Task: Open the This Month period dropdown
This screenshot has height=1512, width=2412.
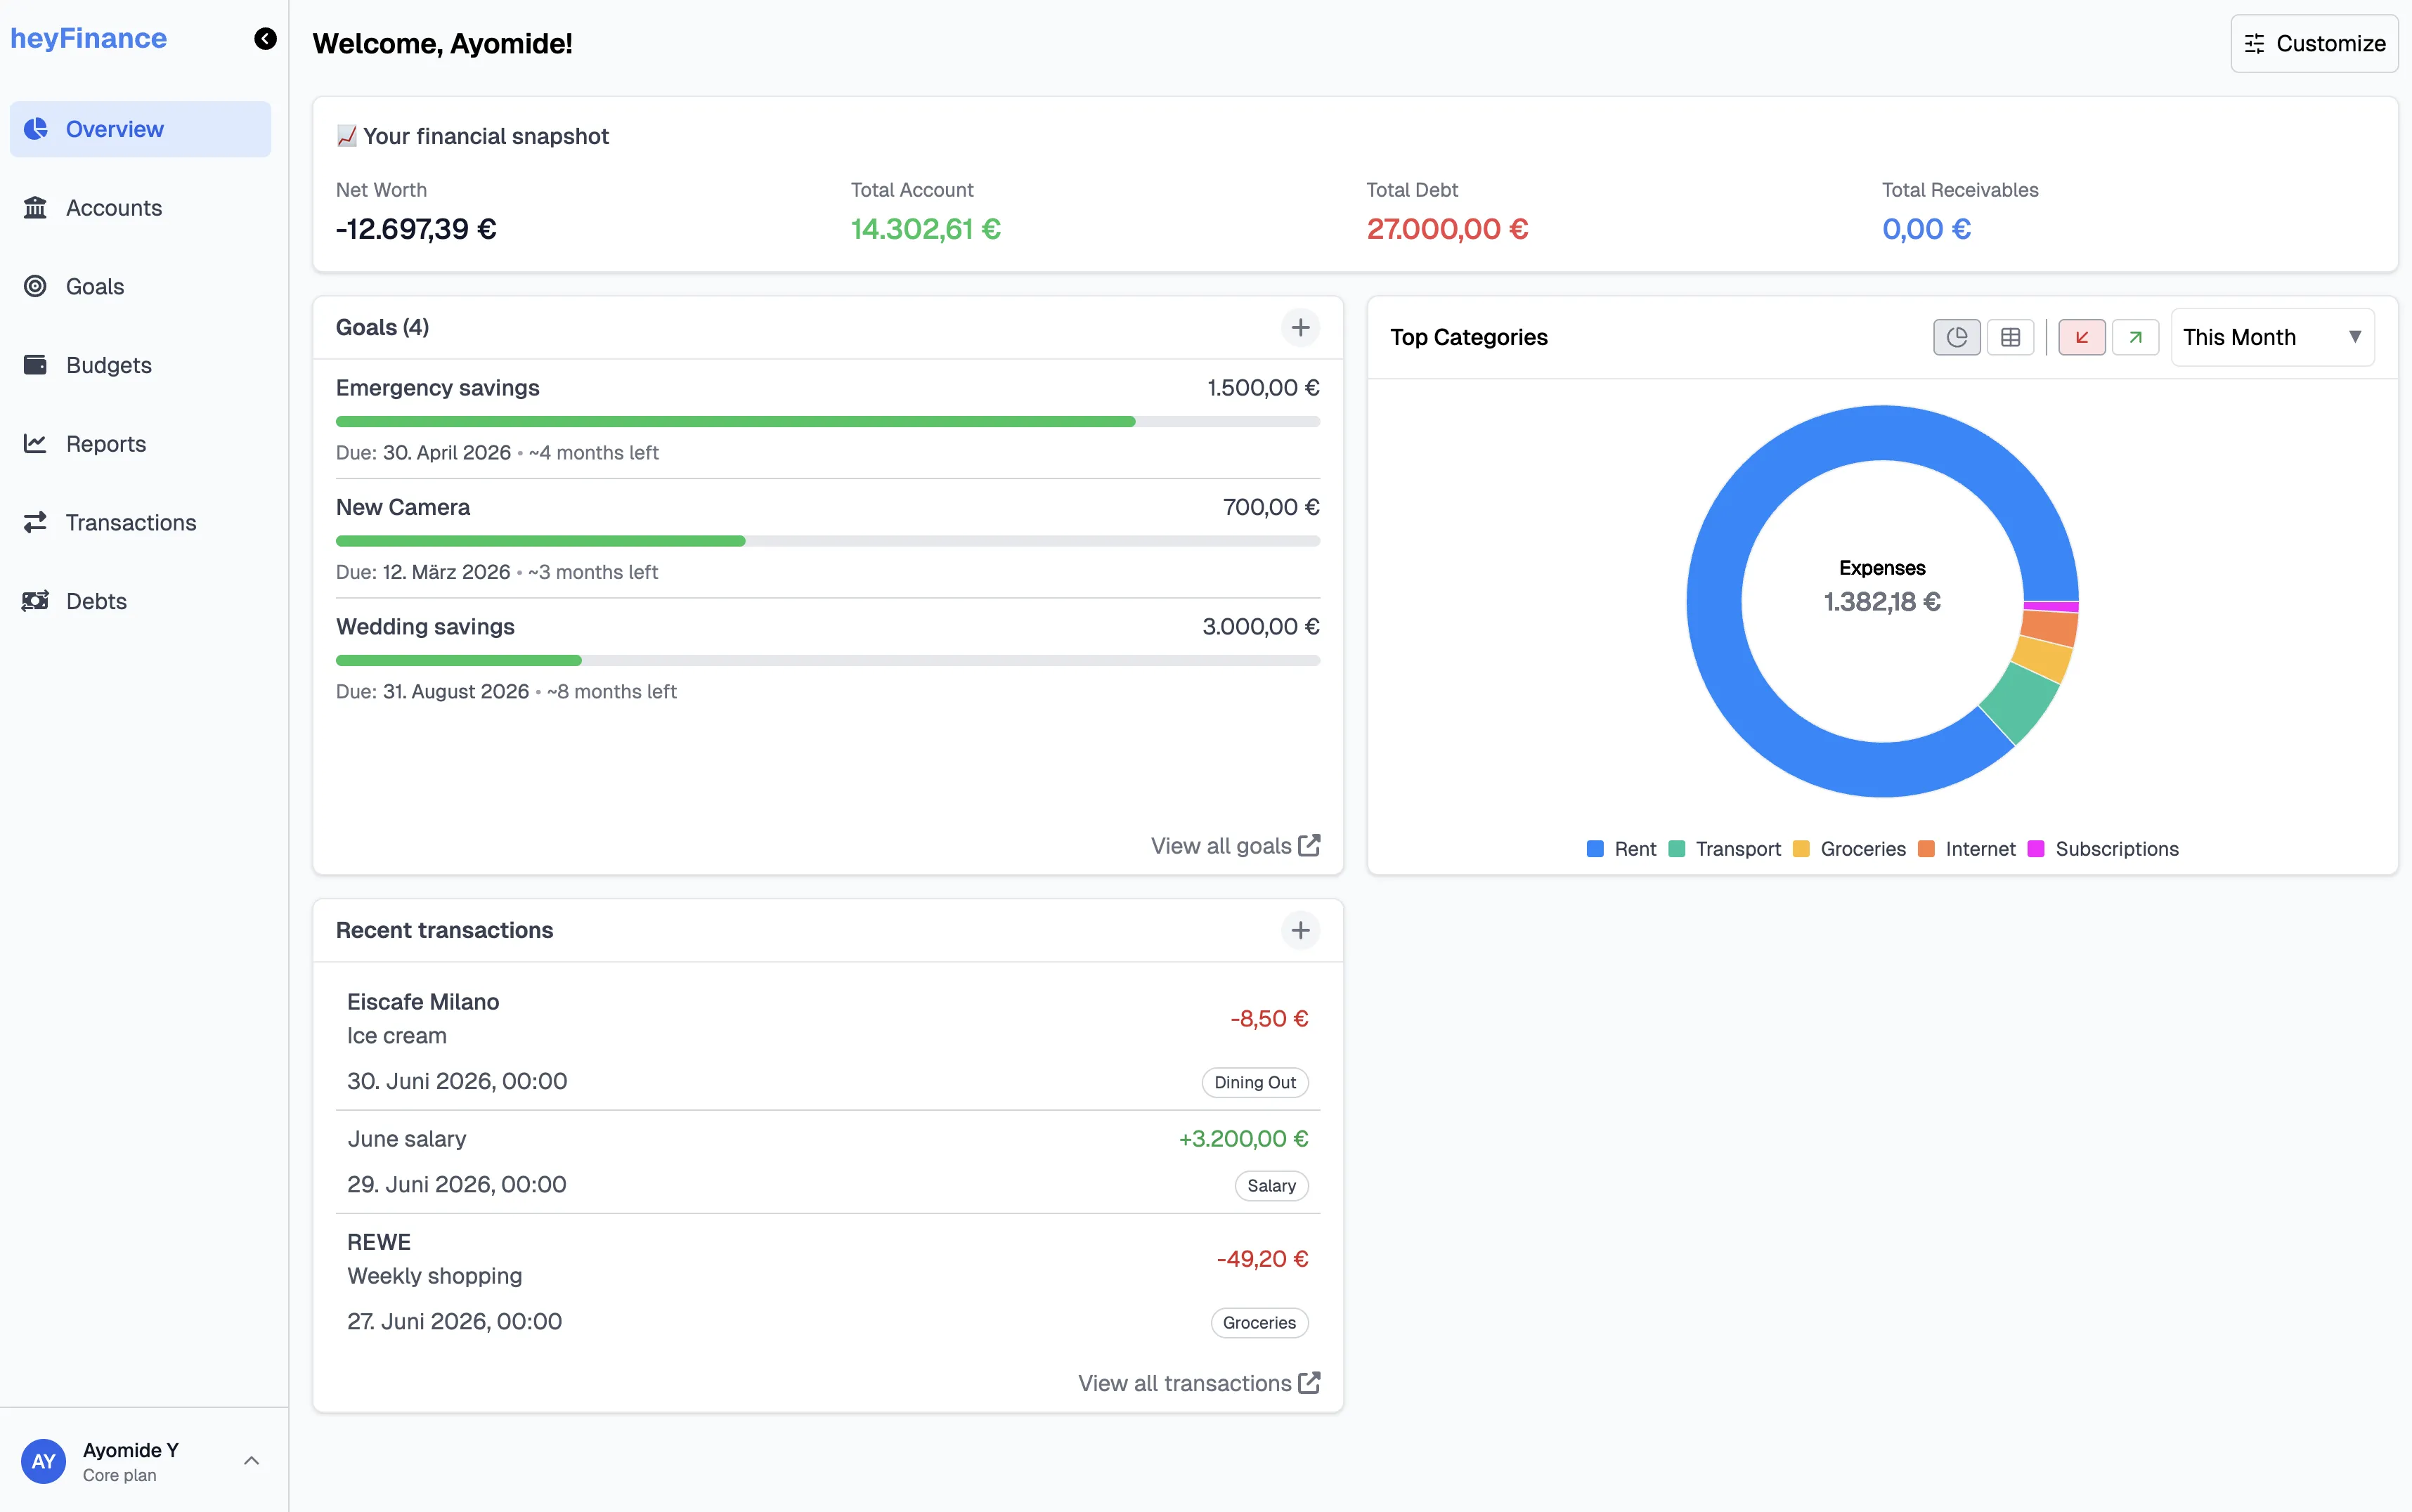Action: tap(2271, 337)
